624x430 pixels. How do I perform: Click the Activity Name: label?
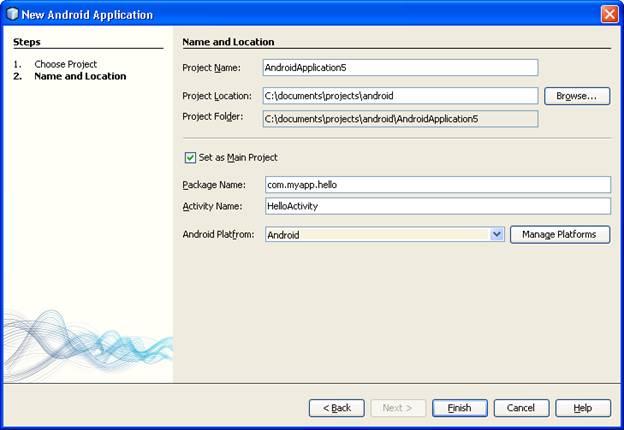[212, 206]
